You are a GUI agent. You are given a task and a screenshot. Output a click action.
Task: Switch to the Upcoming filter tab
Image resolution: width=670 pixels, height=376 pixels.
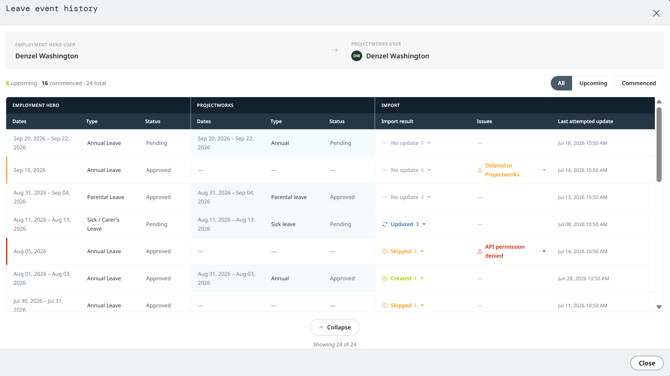[593, 83]
